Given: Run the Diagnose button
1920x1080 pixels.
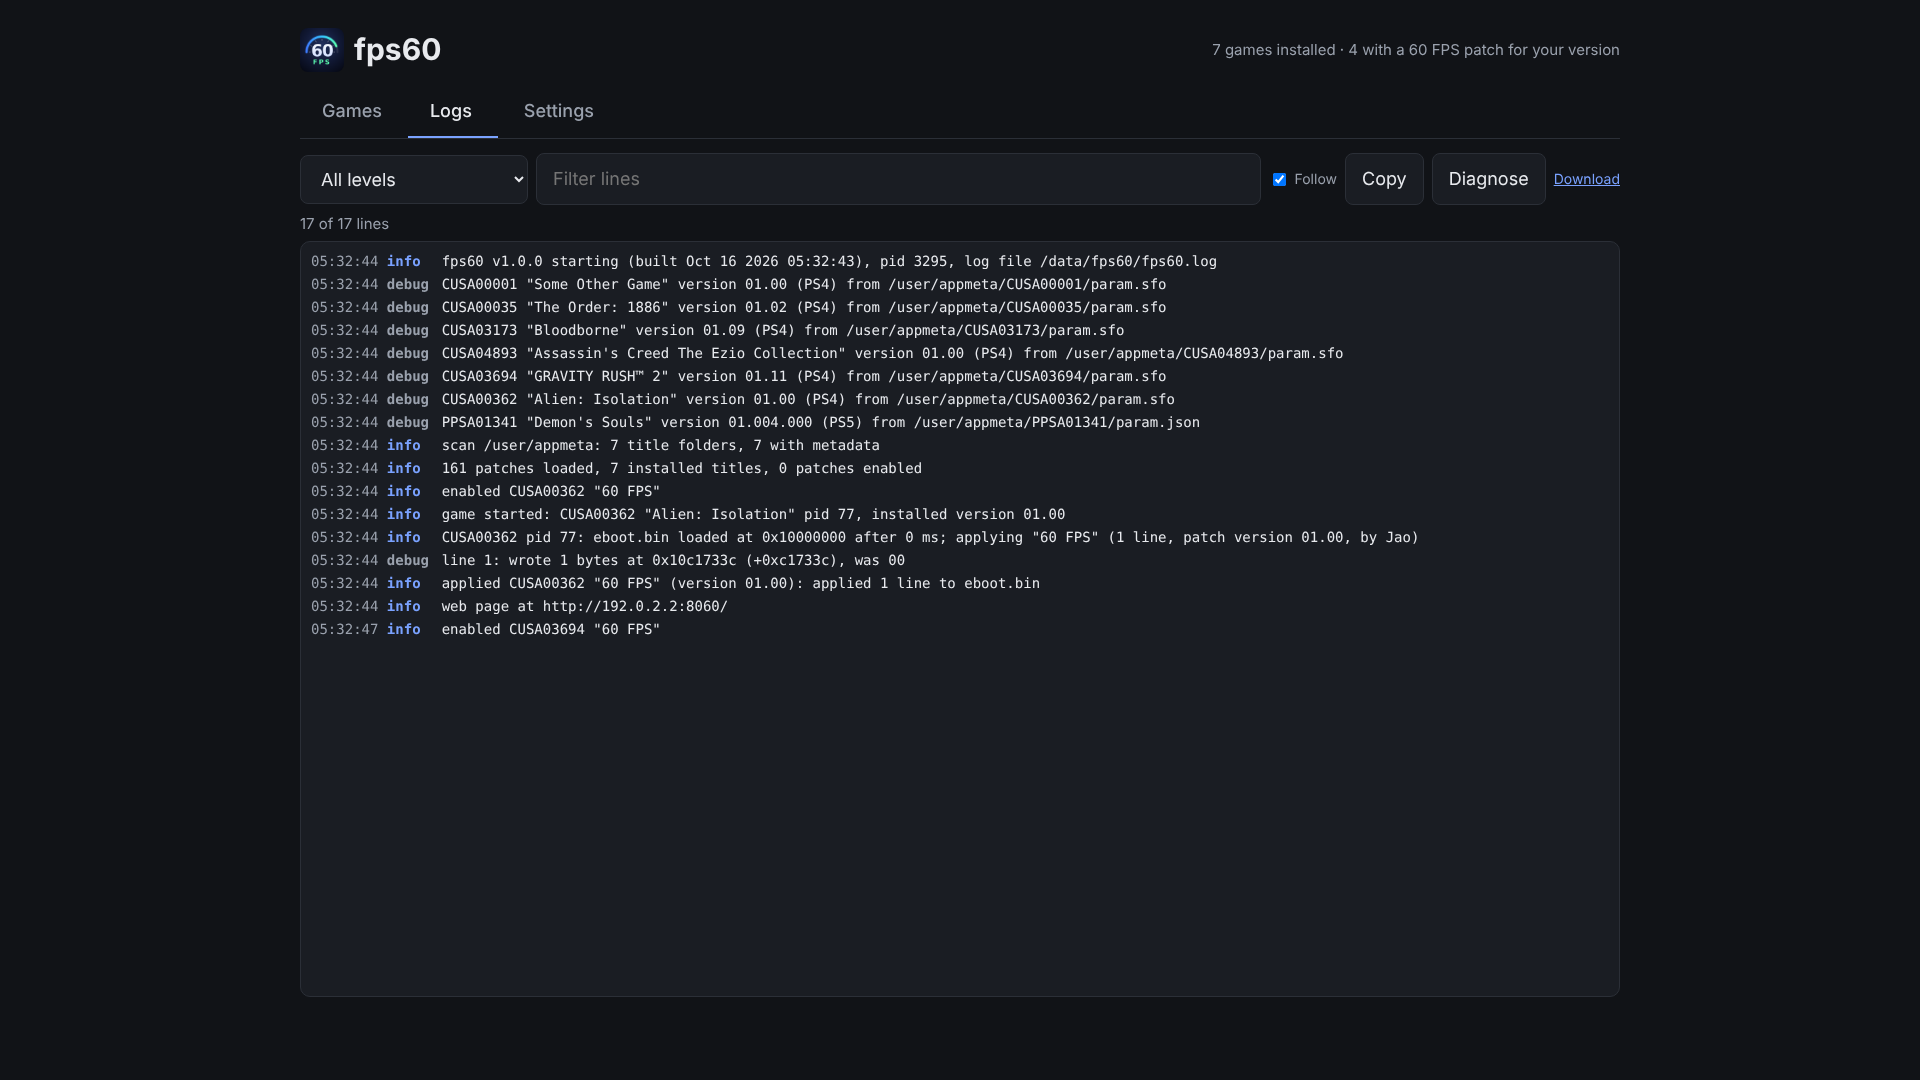Looking at the screenshot, I should pyautogui.click(x=1488, y=179).
